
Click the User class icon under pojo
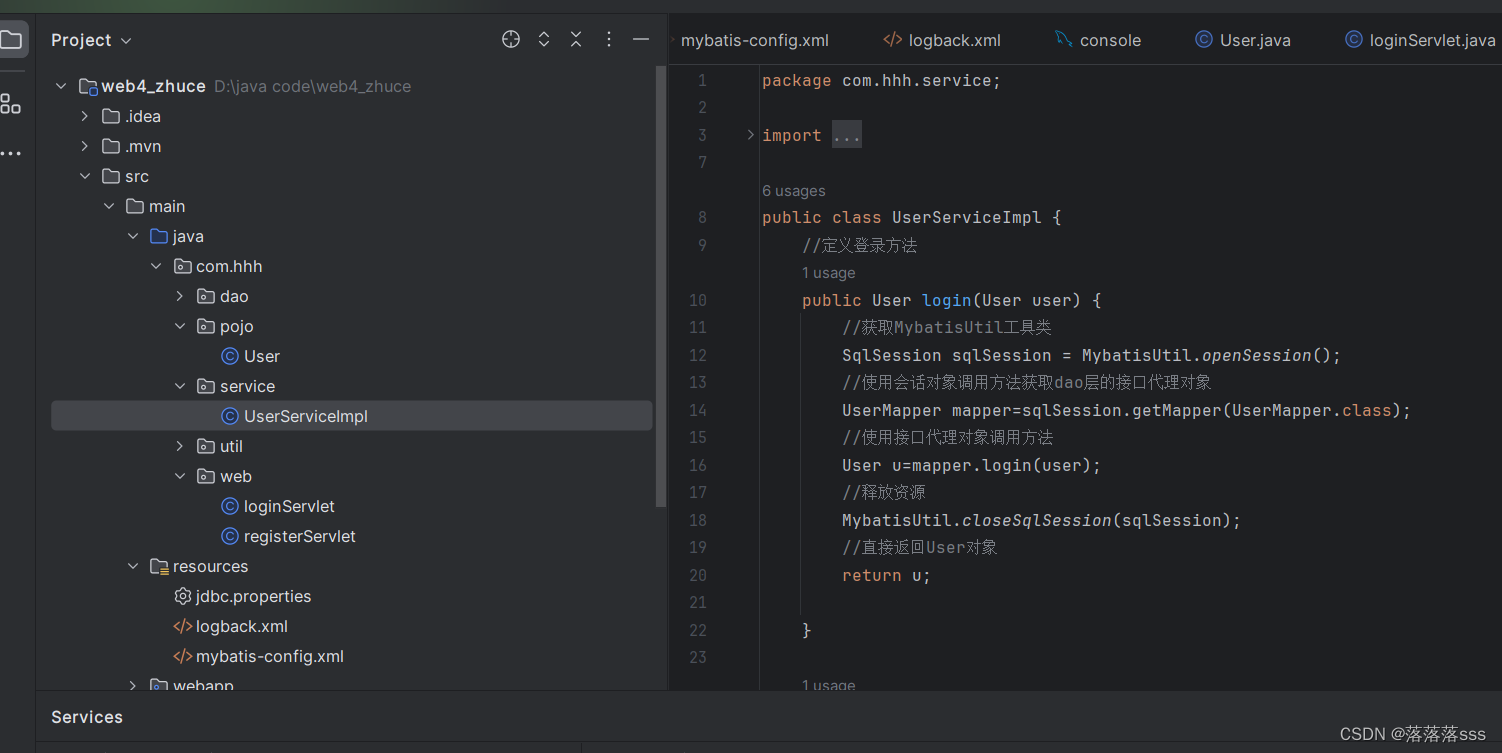pos(229,355)
